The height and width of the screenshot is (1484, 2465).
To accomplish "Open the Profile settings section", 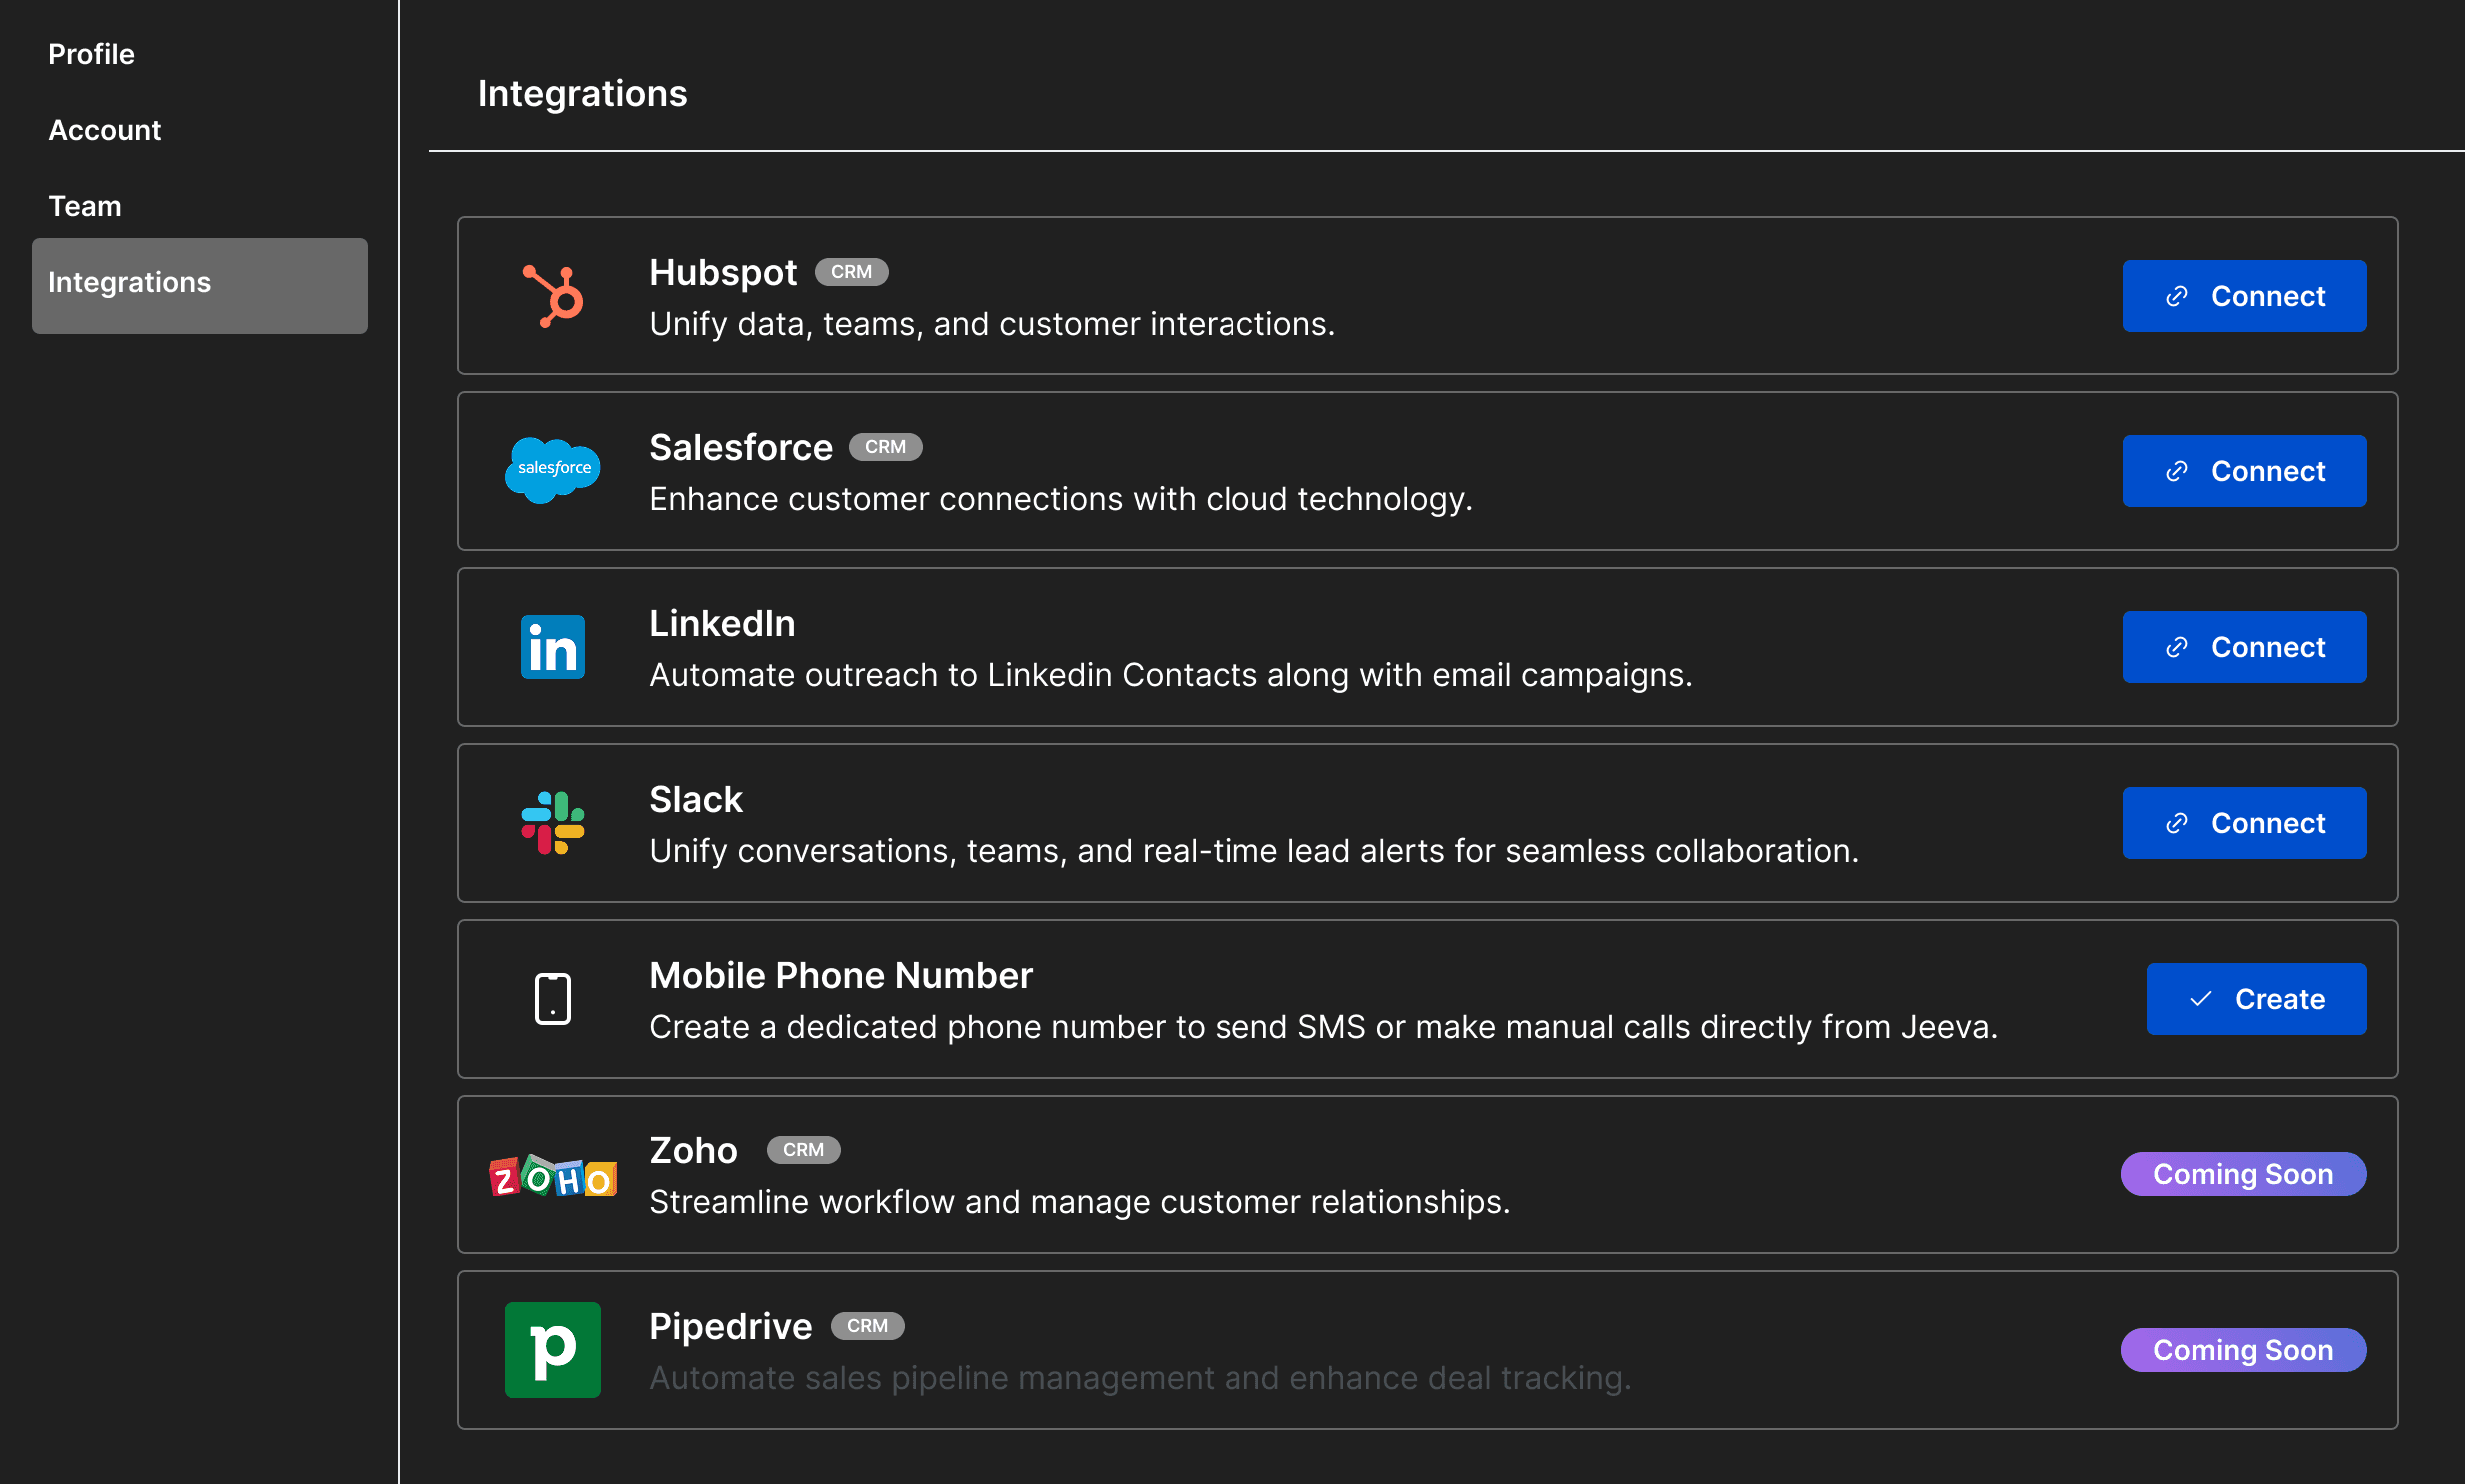I will point(91,54).
